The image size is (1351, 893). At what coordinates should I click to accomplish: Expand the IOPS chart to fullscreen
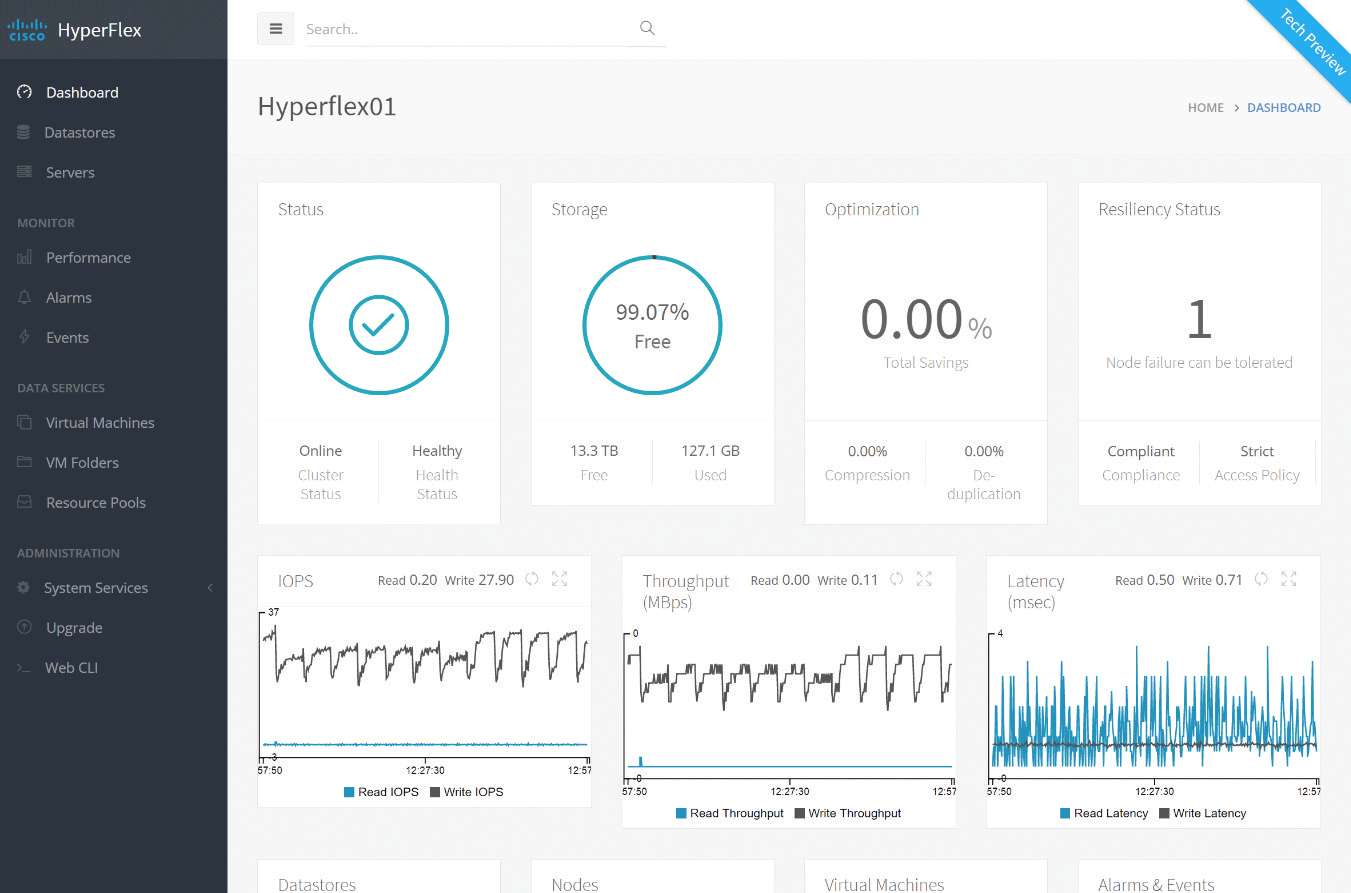(559, 579)
